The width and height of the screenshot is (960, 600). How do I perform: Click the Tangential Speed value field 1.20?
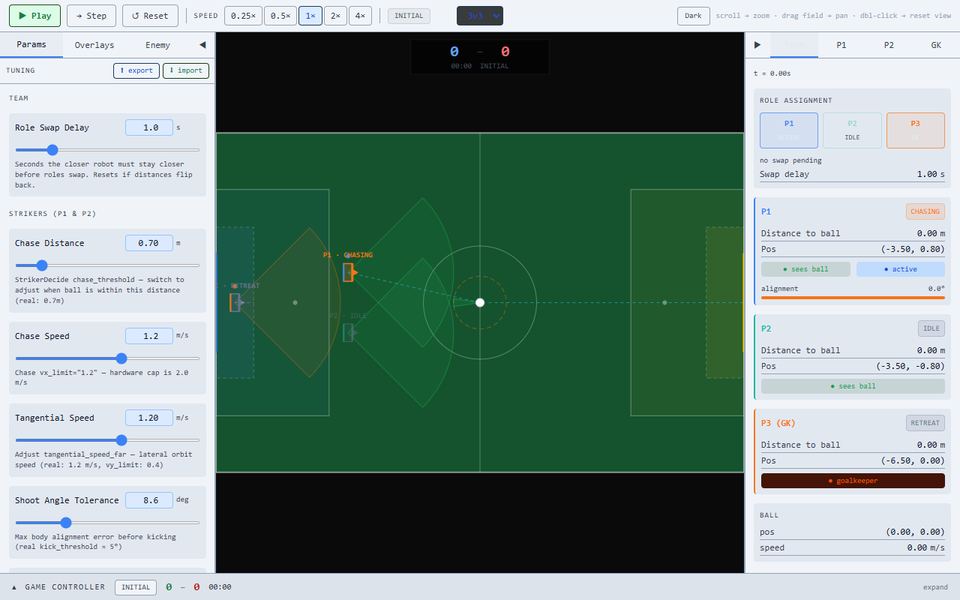149,418
